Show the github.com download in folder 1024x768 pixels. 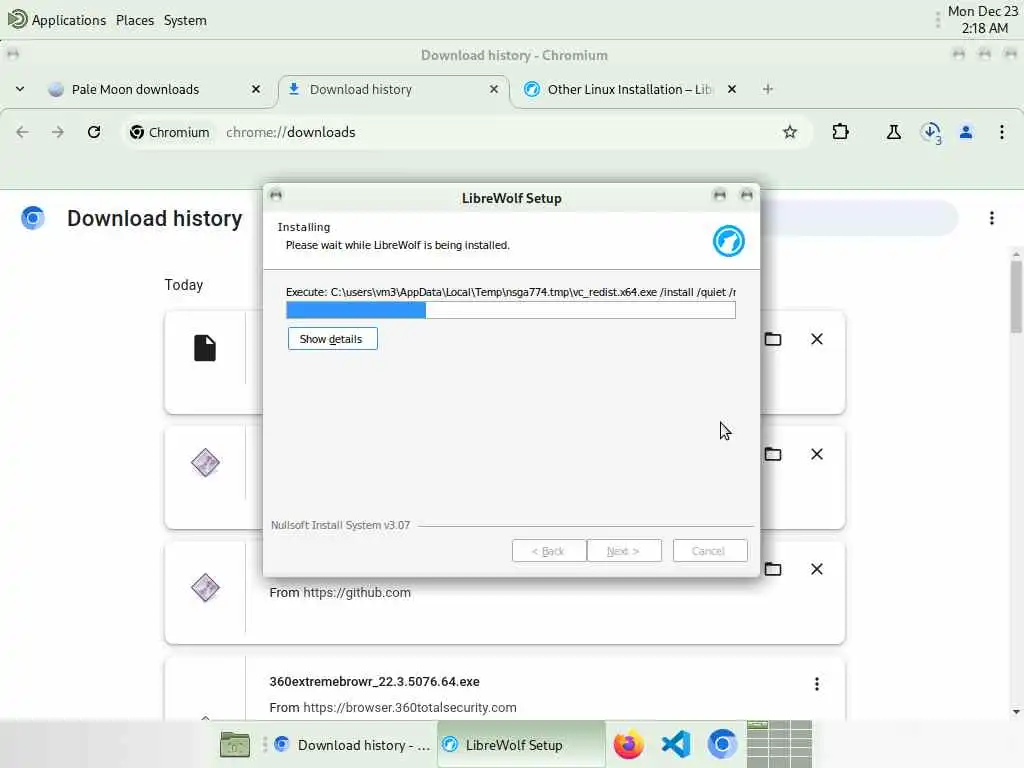click(773, 569)
